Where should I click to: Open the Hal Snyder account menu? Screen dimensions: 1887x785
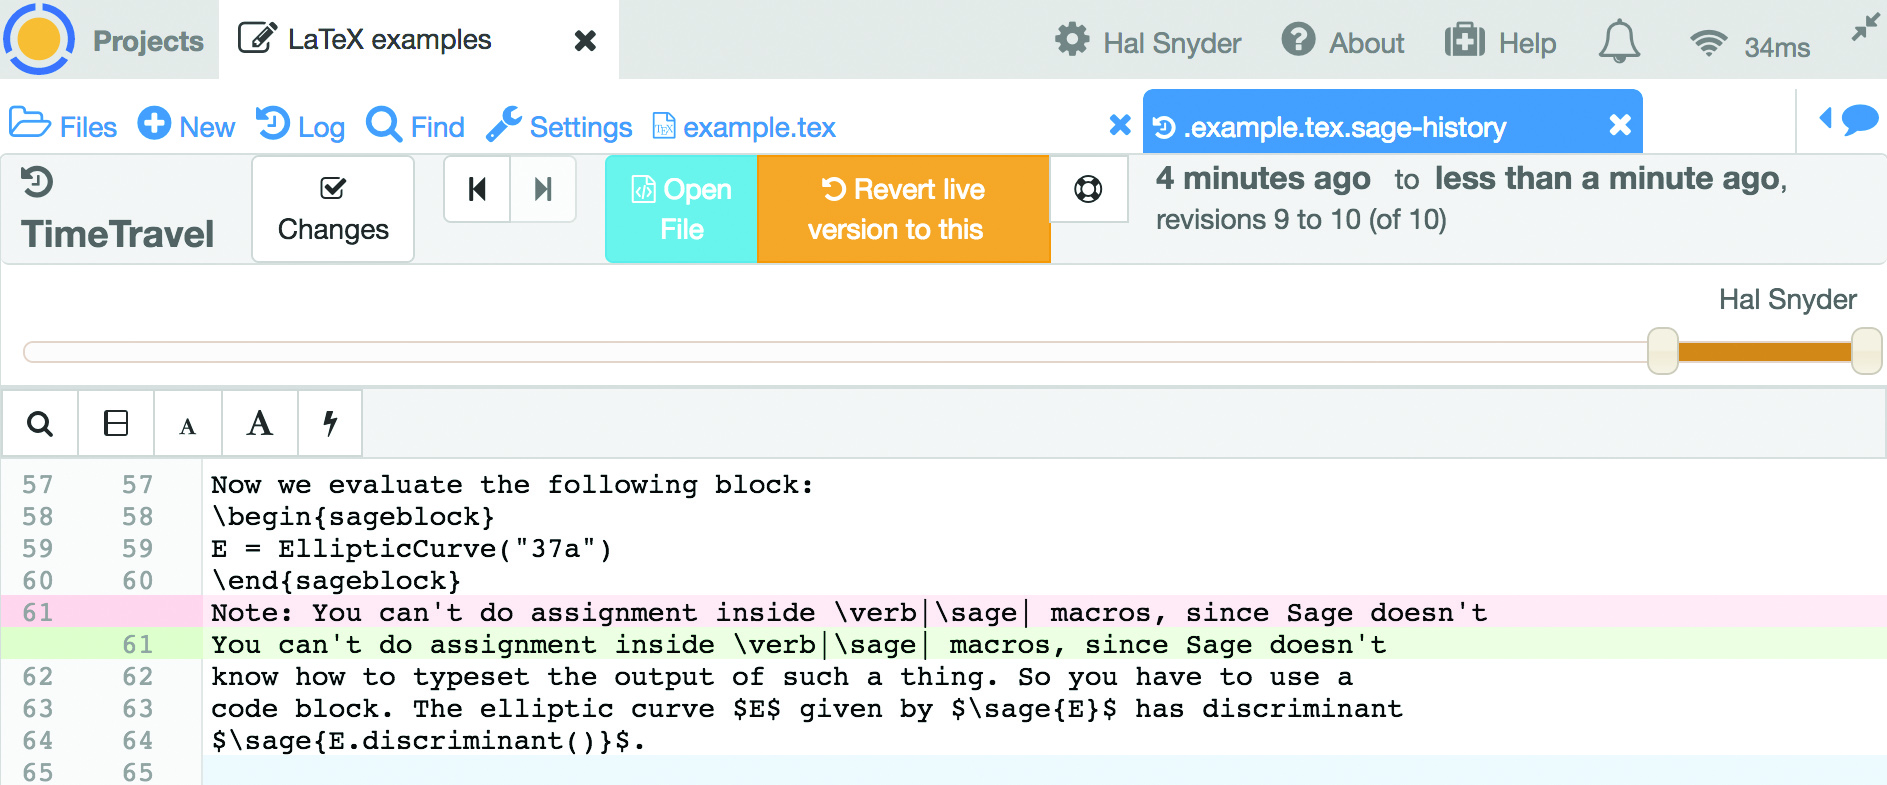[x=1148, y=43]
